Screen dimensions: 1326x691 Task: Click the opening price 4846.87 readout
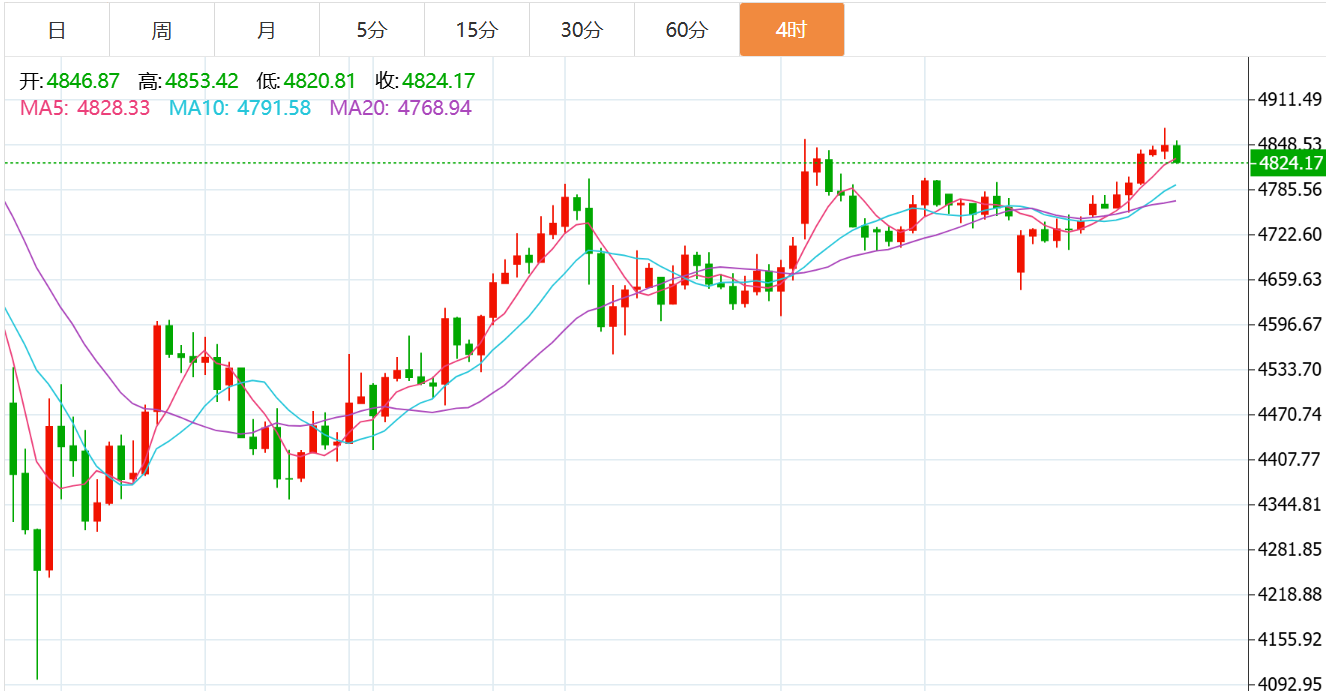(x=83, y=81)
